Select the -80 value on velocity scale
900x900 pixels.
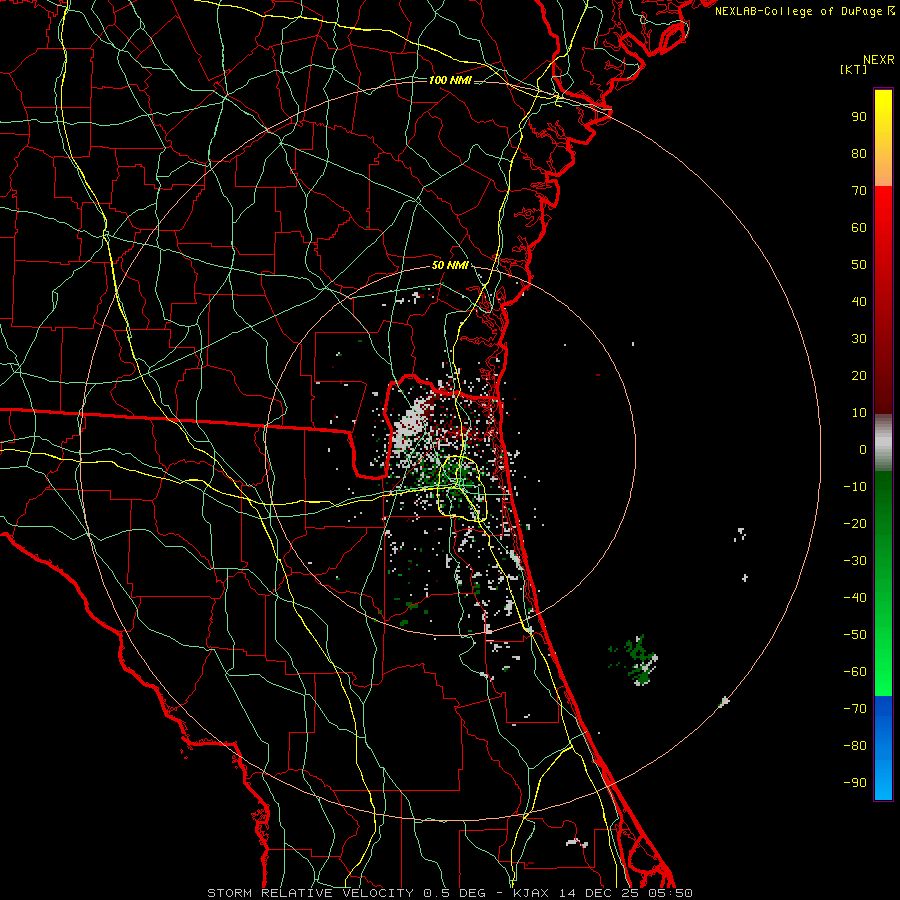coord(855,746)
